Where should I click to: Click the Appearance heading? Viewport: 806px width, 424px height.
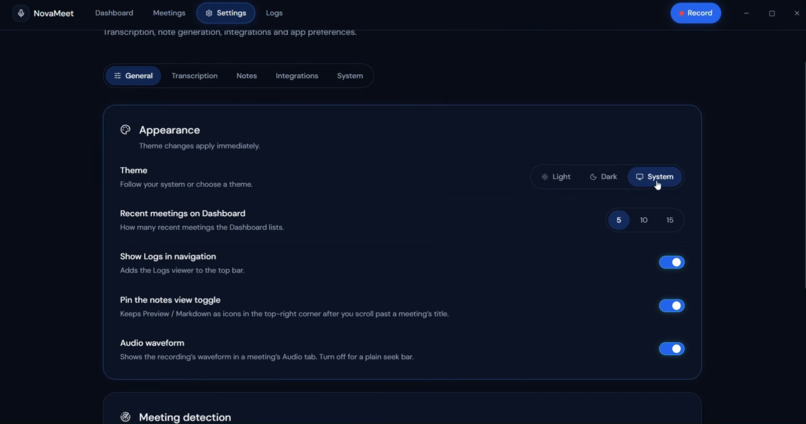click(x=169, y=130)
